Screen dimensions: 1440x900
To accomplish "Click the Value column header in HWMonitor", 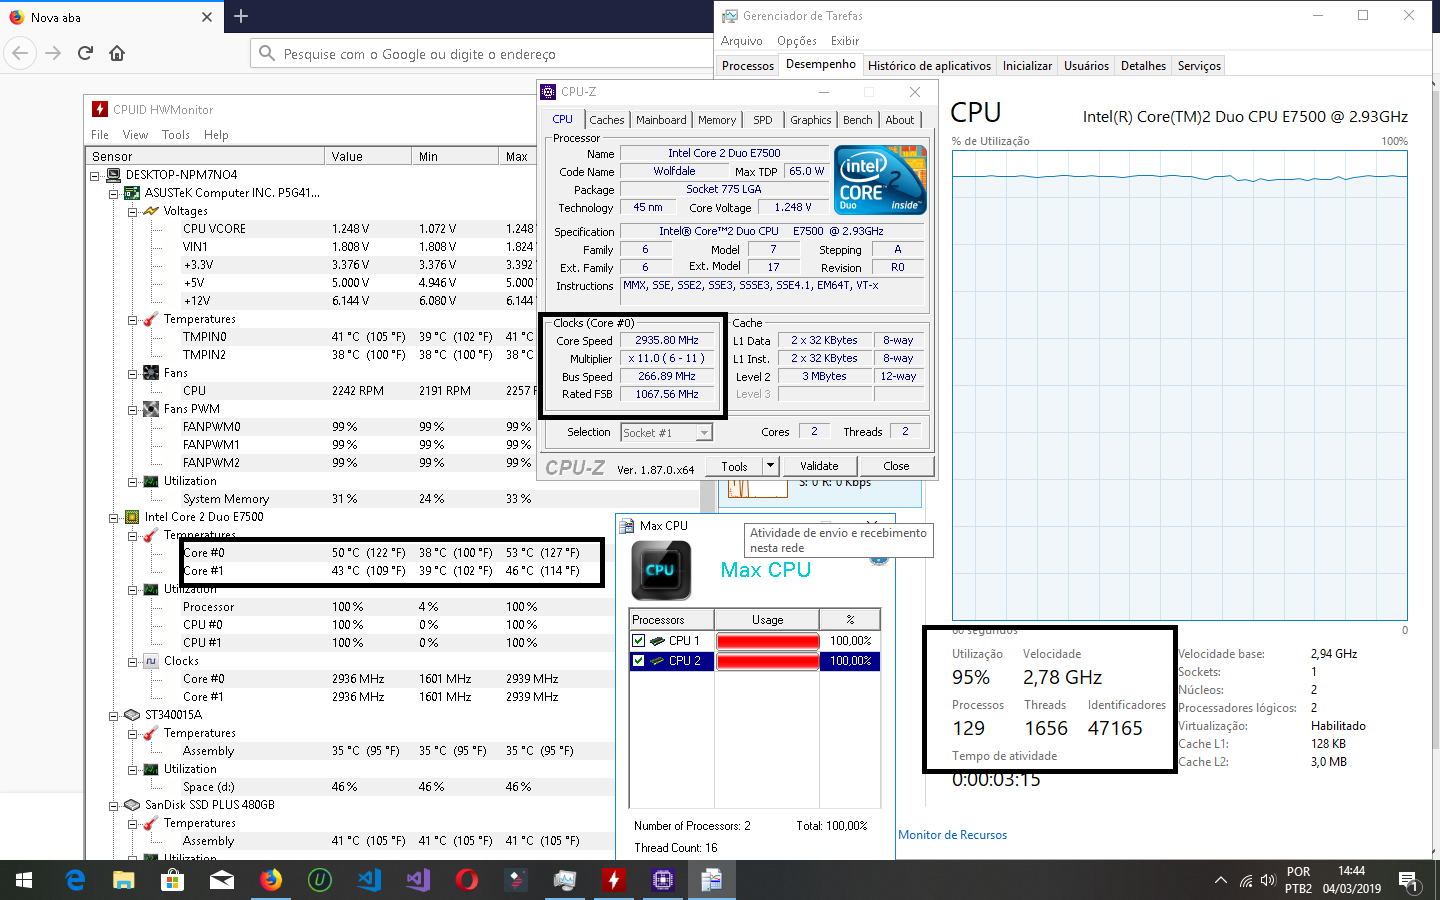I will click(x=368, y=156).
